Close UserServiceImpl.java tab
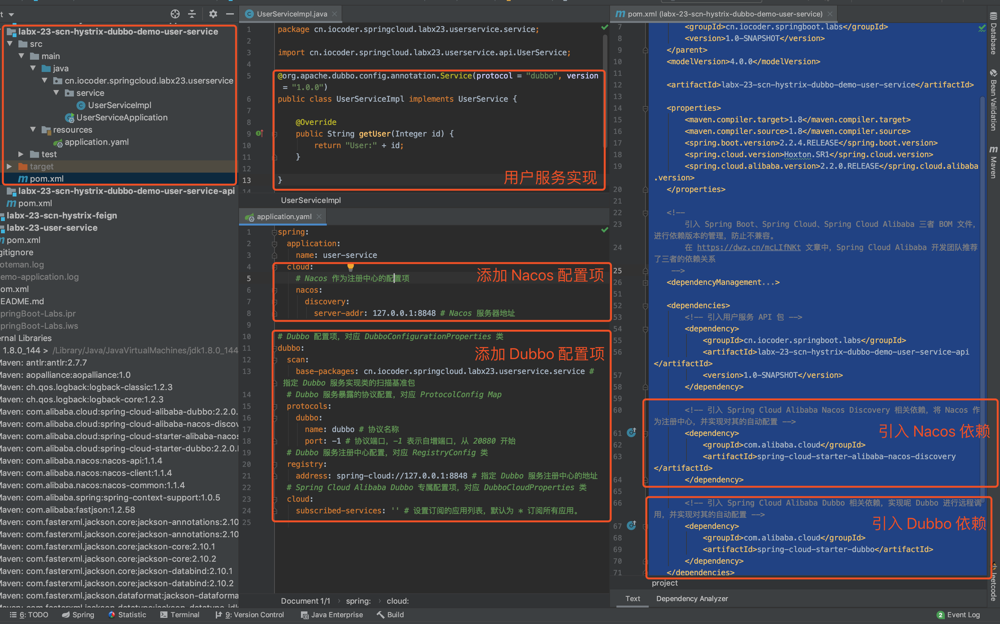The height and width of the screenshot is (624, 1000). (334, 13)
